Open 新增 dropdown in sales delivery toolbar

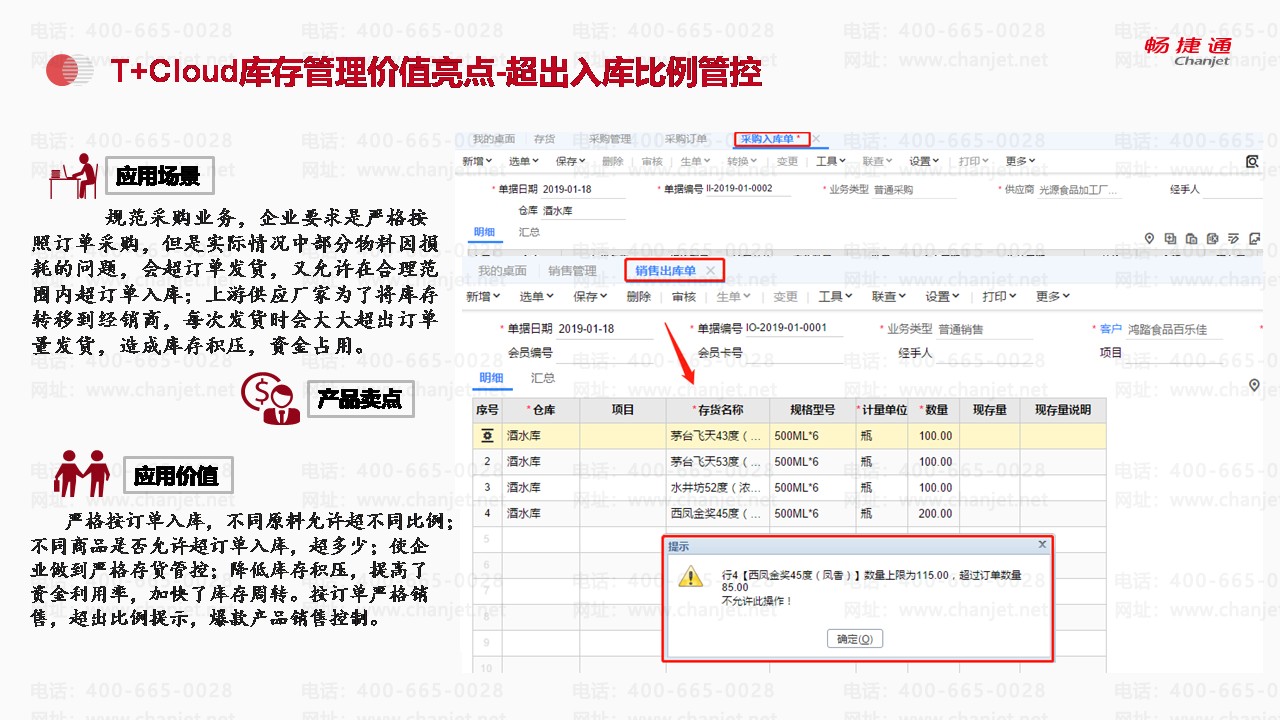(484, 297)
